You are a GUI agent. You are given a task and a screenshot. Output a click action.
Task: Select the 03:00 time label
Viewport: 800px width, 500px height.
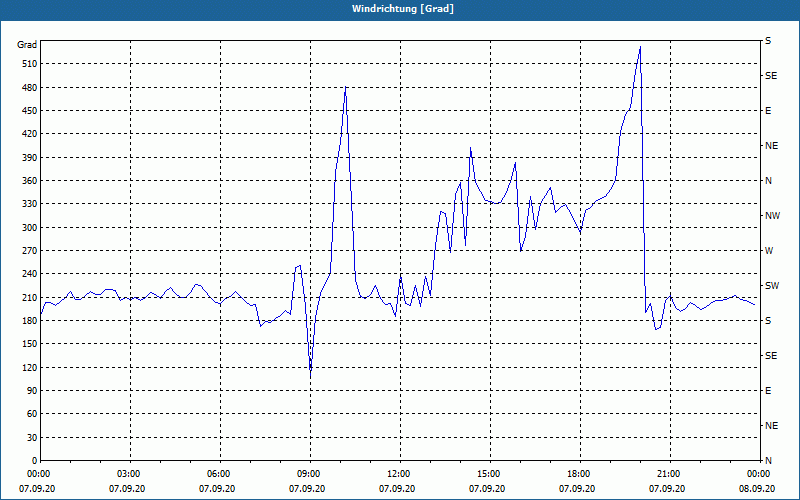[130, 474]
